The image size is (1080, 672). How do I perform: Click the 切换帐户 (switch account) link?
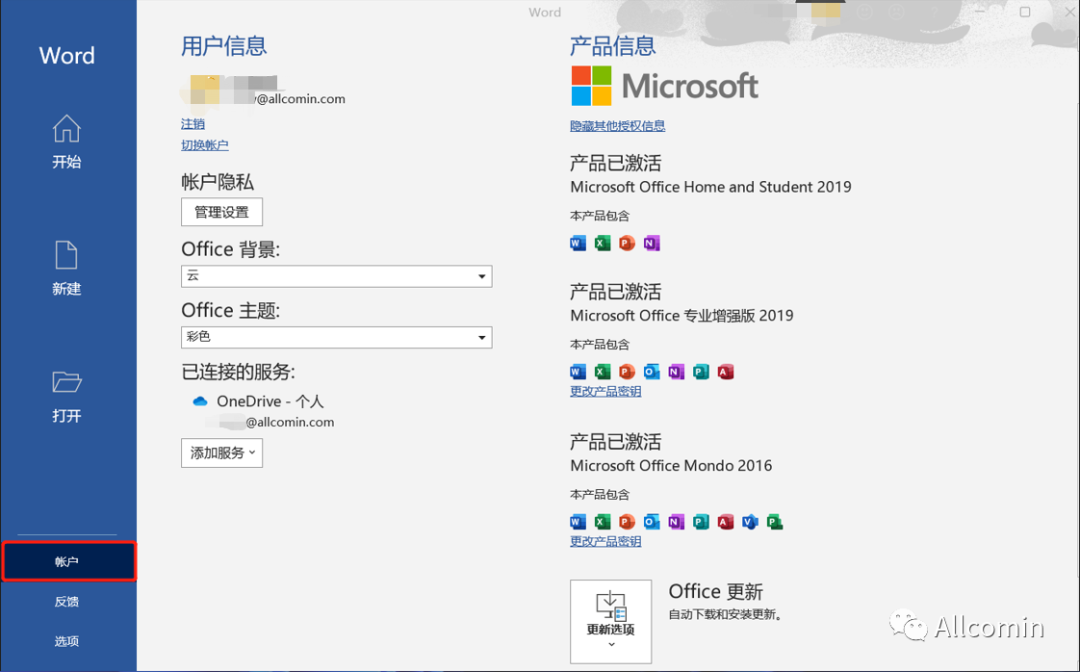(204, 145)
